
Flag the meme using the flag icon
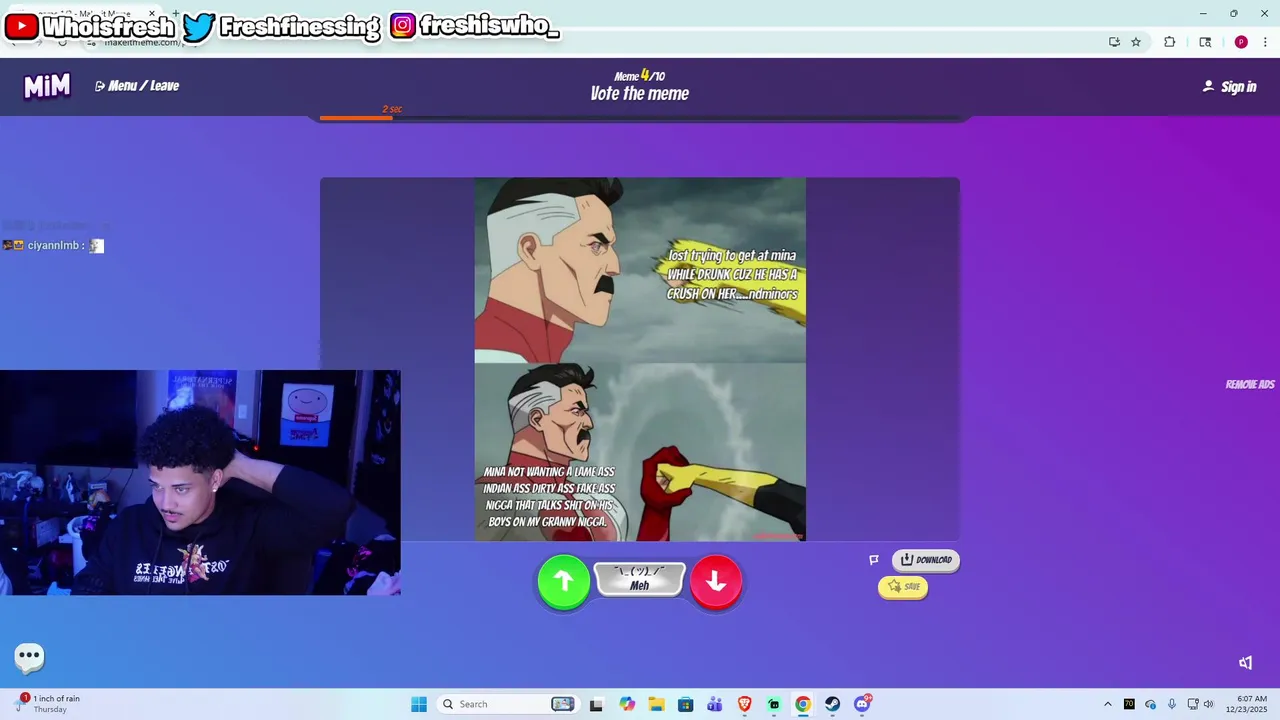(874, 560)
